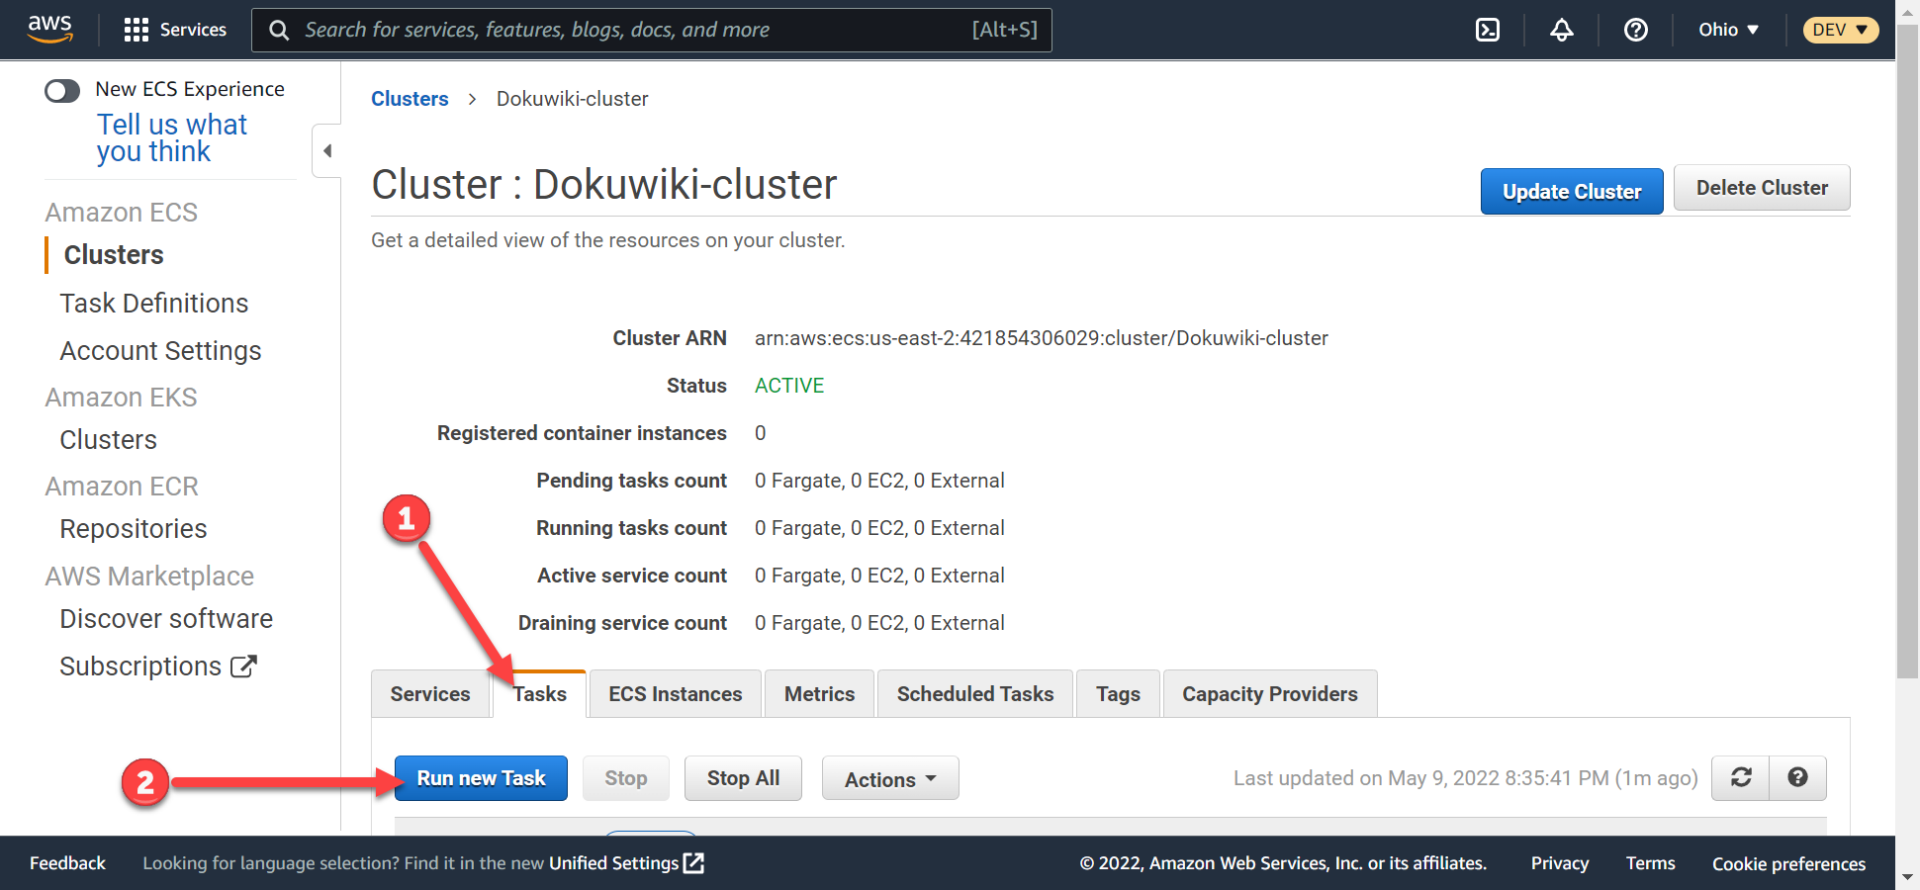Image resolution: width=1920 pixels, height=890 pixels.
Task: Open the notifications bell
Action: (x=1561, y=30)
